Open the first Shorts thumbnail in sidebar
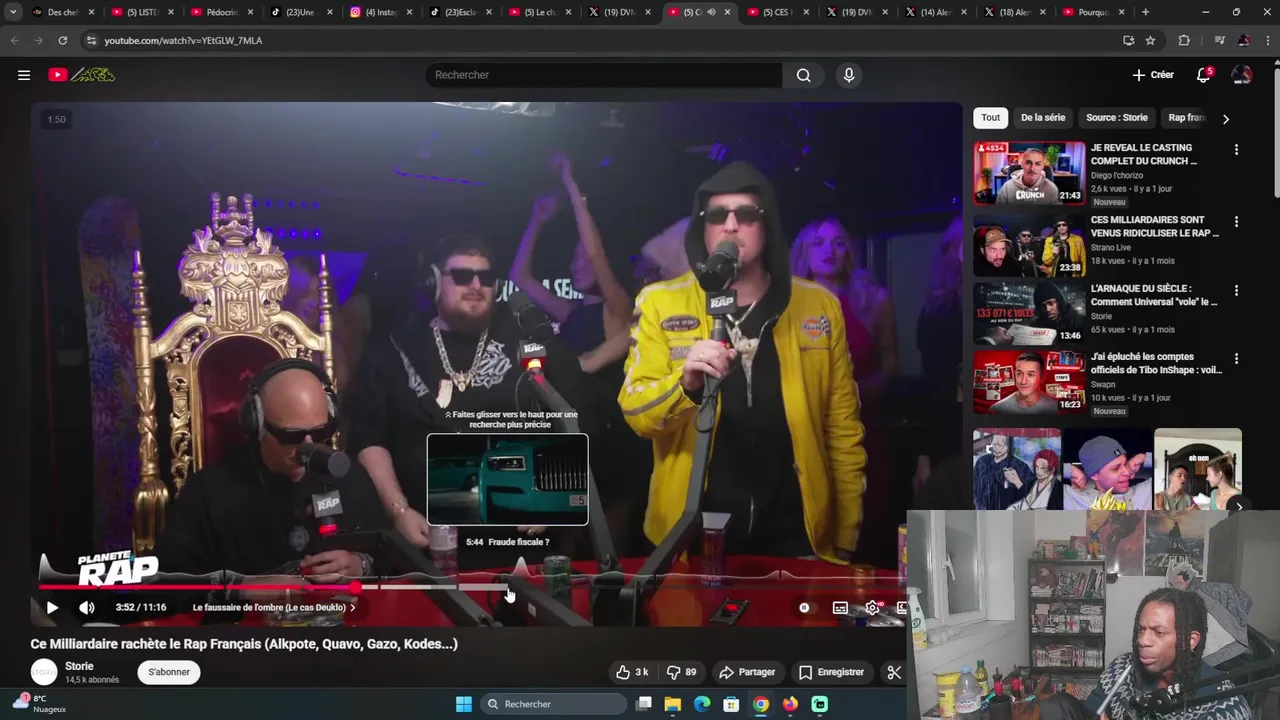1280x720 pixels. [1017, 470]
